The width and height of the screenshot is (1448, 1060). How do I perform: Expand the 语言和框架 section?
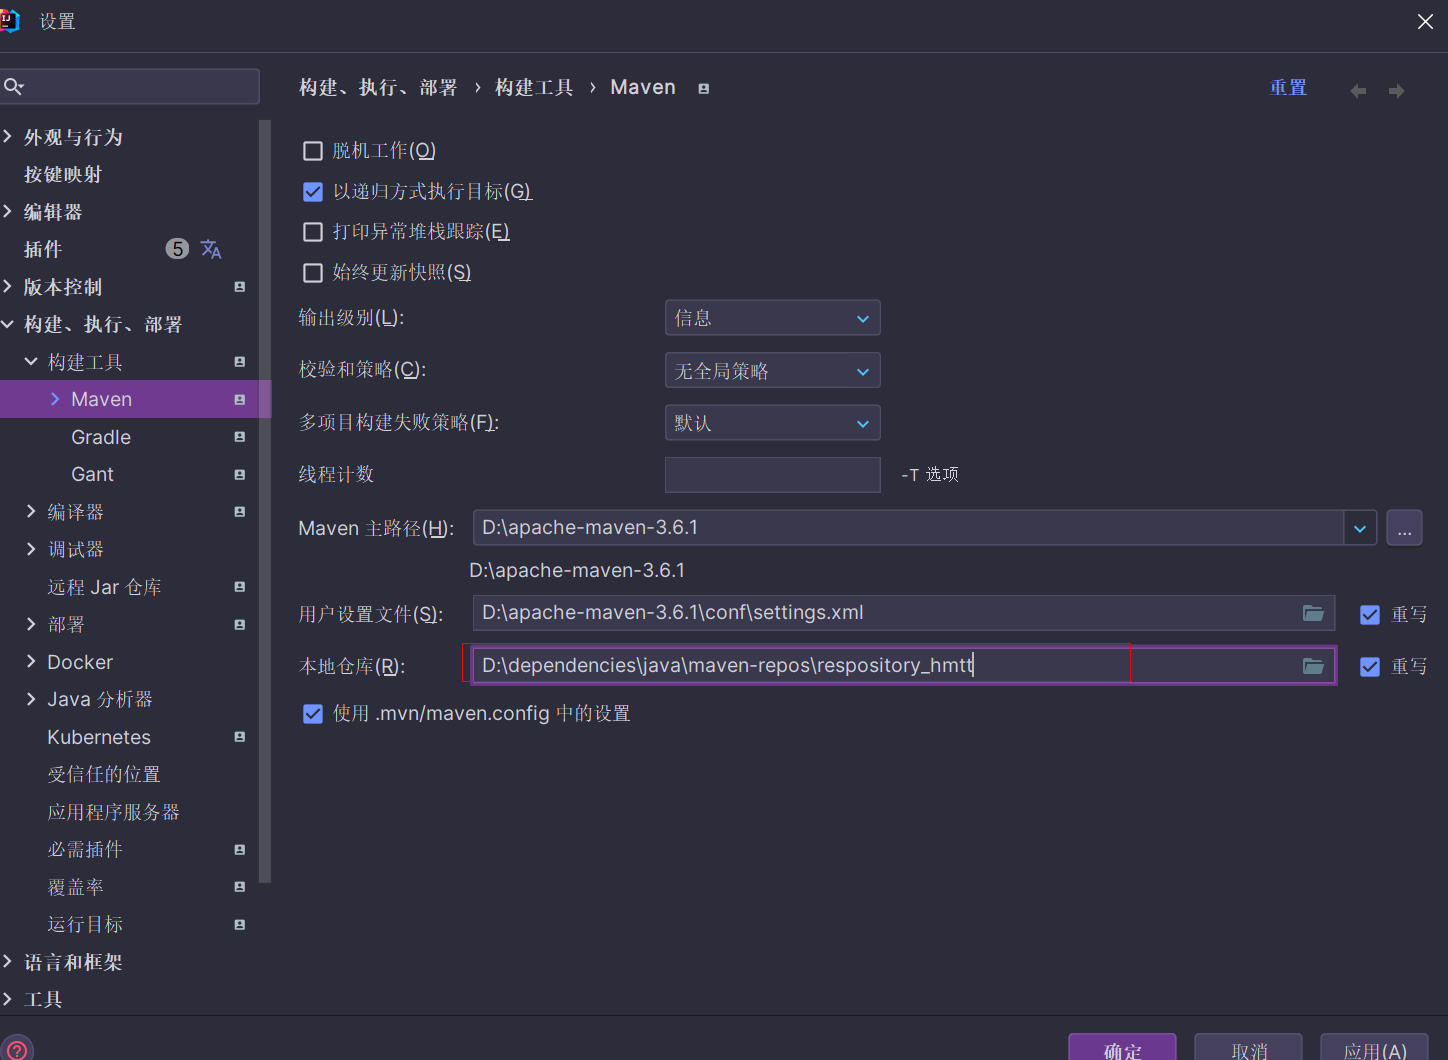(x=8, y=961)
